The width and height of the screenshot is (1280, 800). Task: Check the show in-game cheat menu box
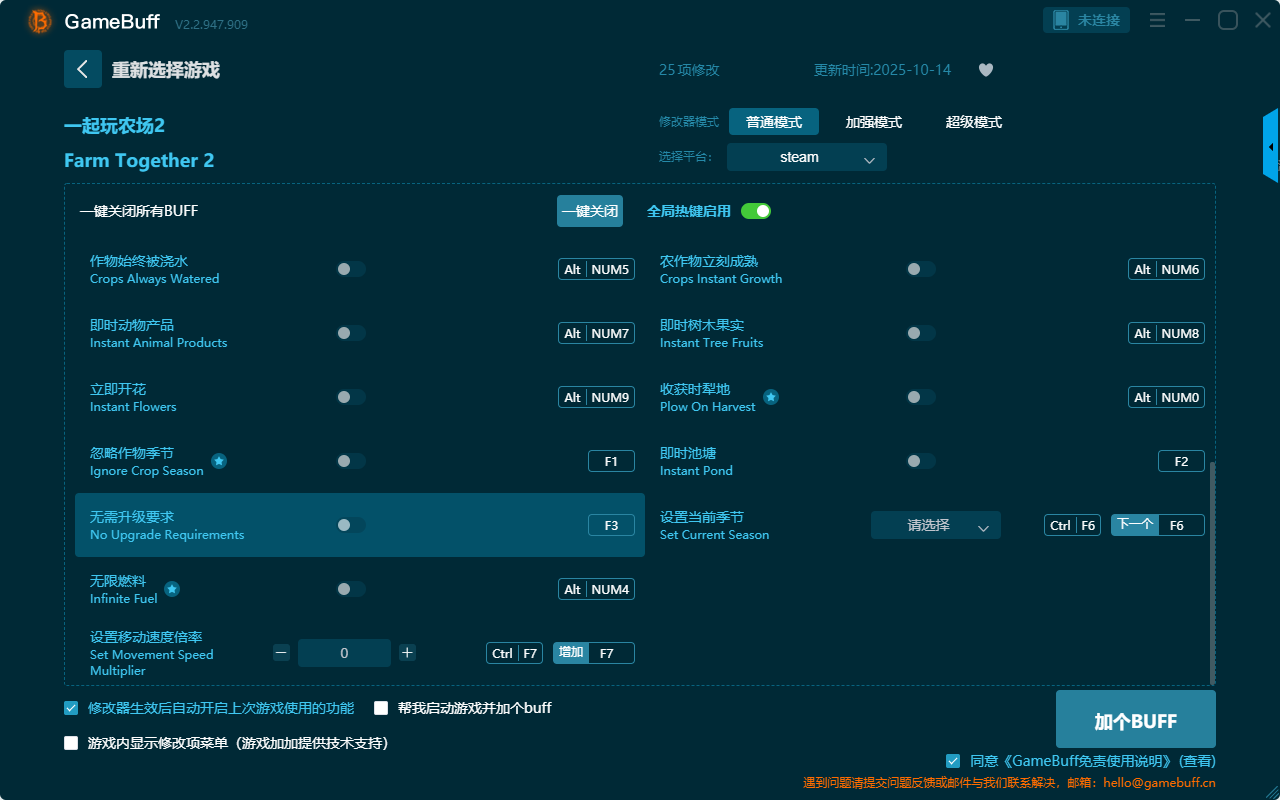(71, 743)
